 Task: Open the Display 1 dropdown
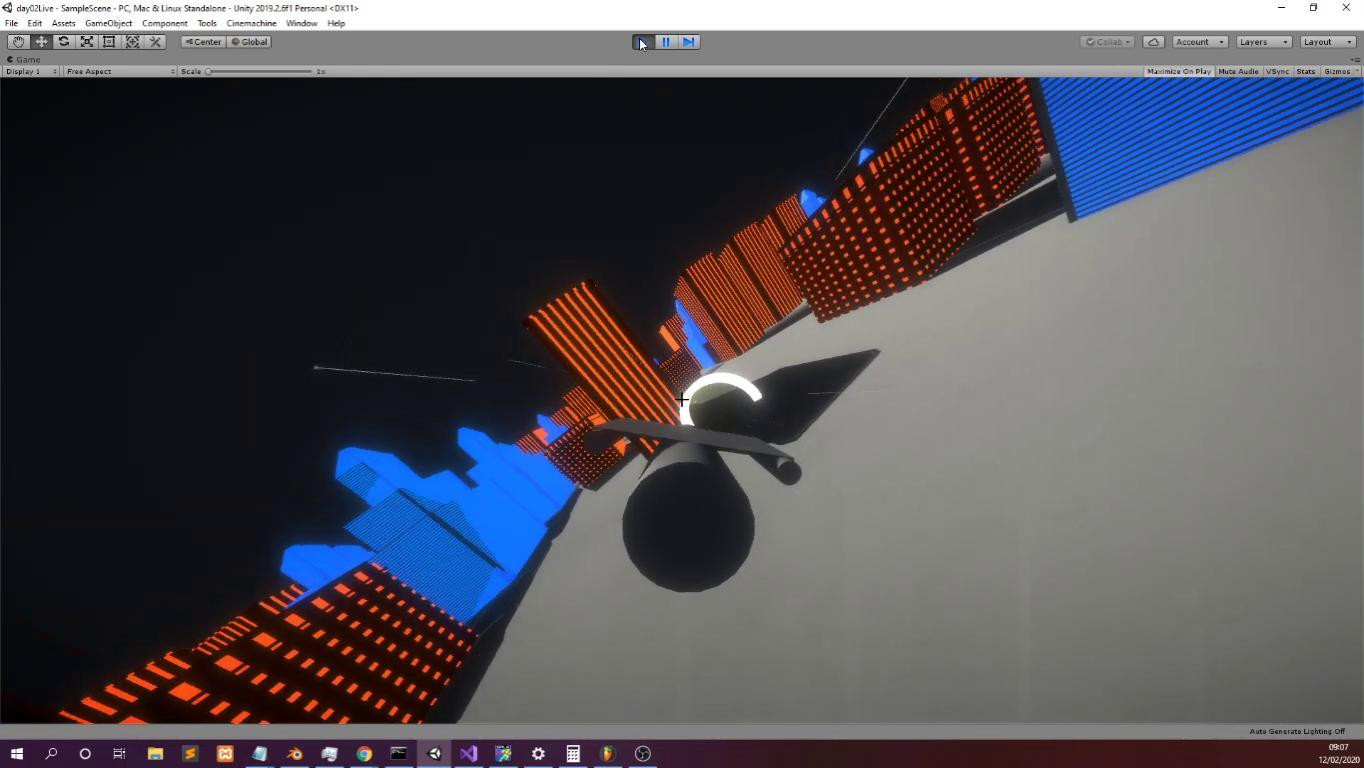coord(31,71)
